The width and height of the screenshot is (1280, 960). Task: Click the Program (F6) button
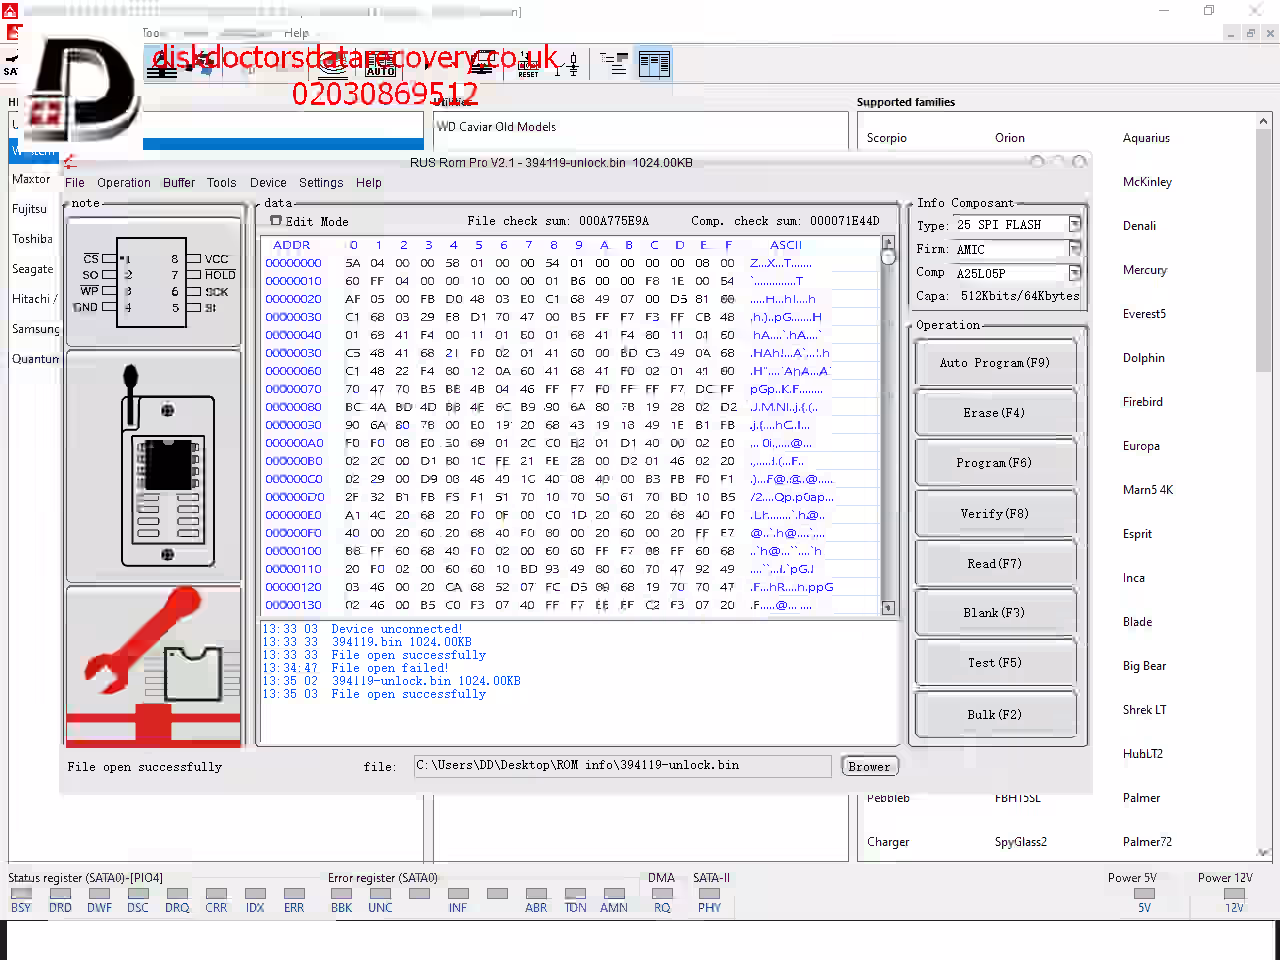click(x=995, y=463)
